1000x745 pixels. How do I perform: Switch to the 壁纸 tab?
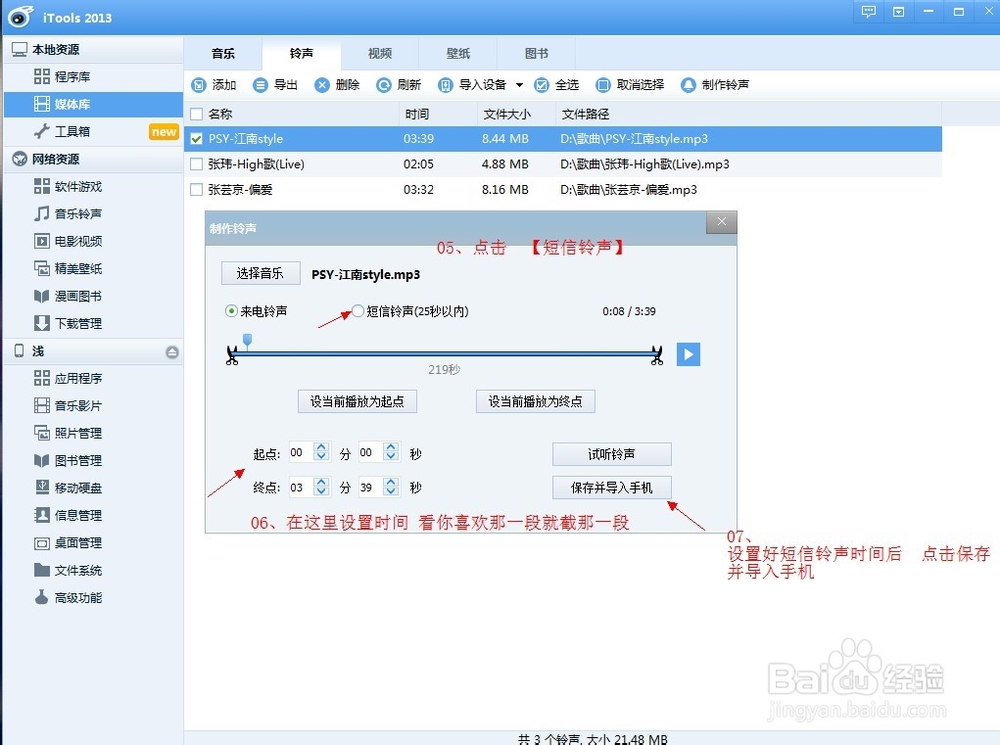pos(457,53)
